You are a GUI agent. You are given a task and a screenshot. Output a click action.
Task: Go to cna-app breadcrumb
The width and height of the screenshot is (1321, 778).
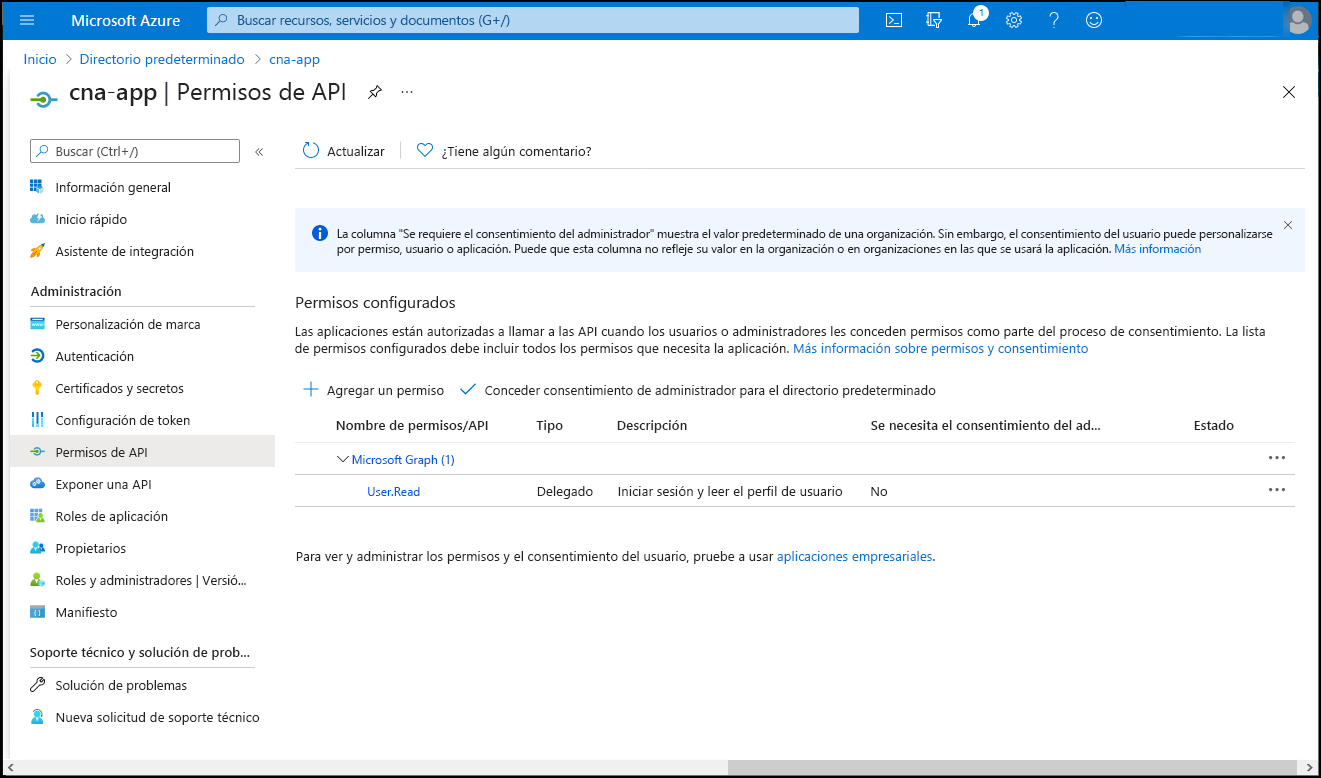click(294, 59)
